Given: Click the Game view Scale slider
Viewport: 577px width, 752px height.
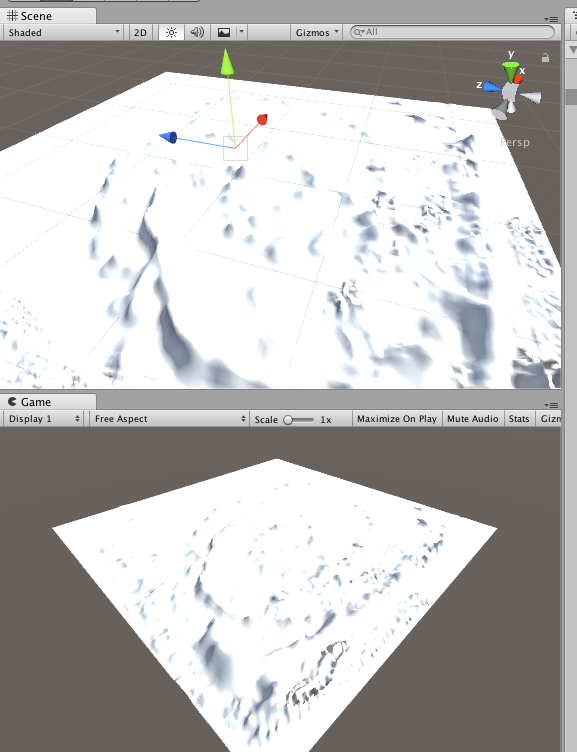Looking at the screenshot, I should click(x=298, y=420).
